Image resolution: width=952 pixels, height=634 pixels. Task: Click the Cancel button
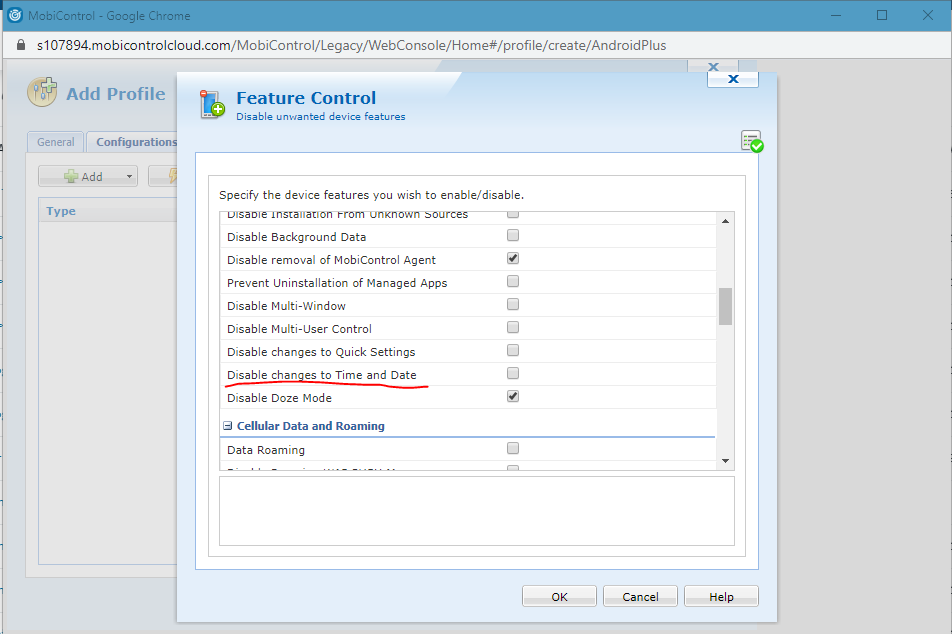pyautogui.click(x=640, y=596)
